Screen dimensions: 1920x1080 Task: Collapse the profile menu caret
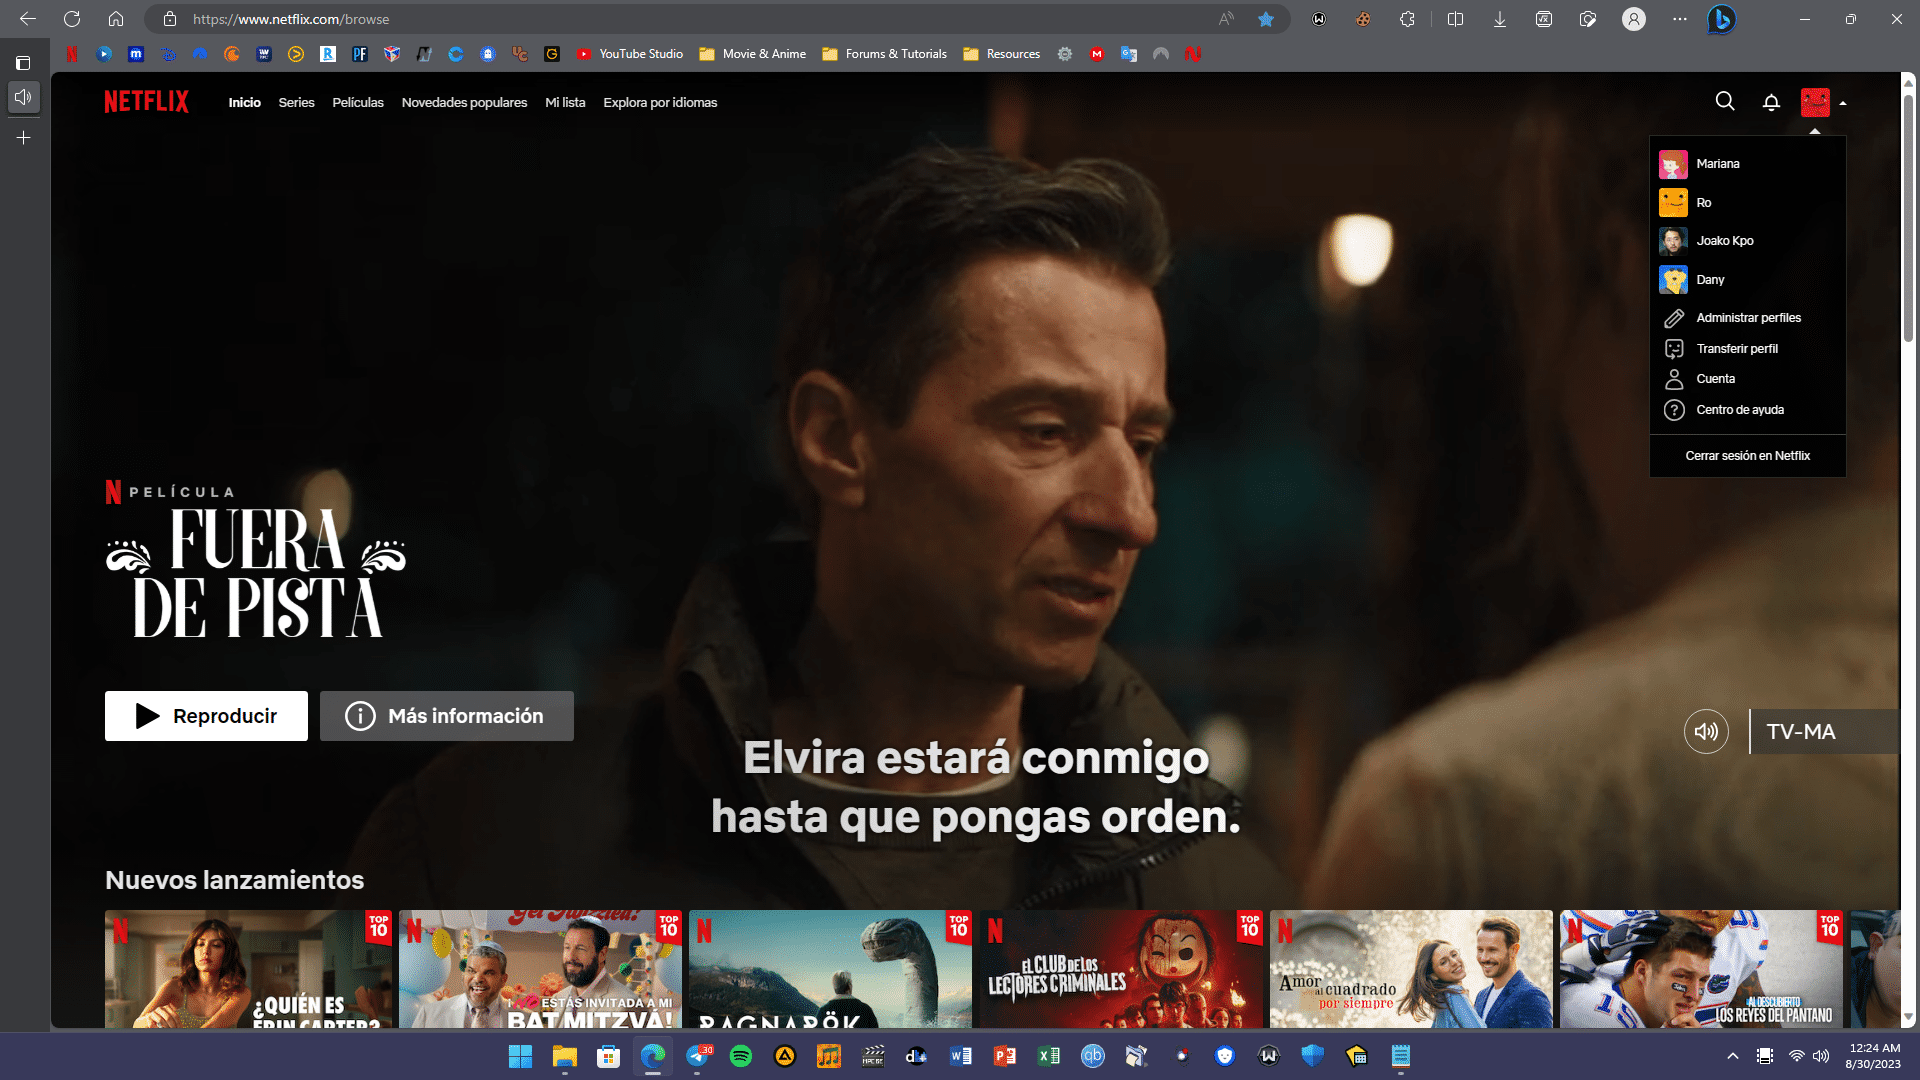pyautogui.click(x=1842, y=103)
